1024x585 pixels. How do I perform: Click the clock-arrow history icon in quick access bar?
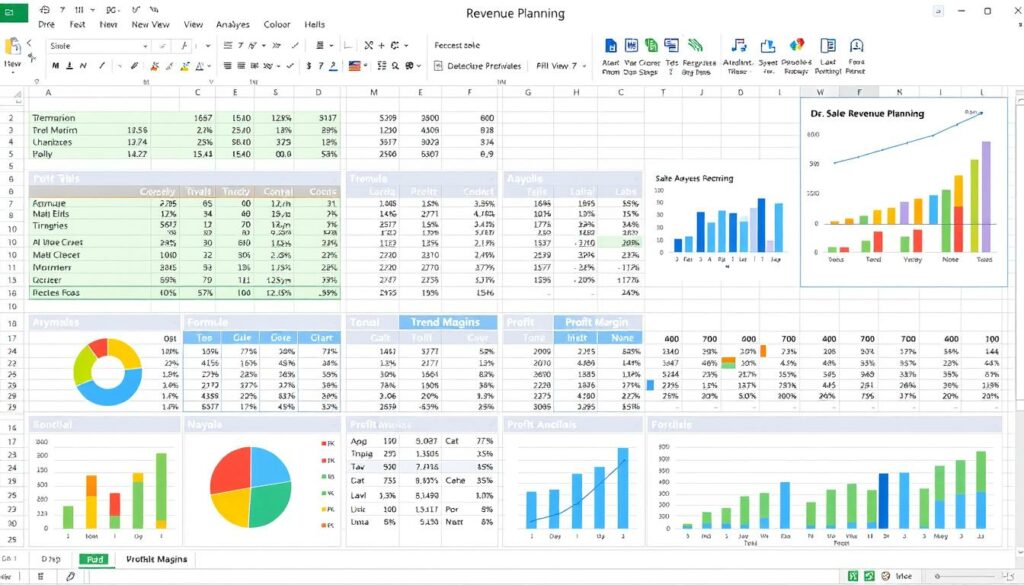(45, 10)
